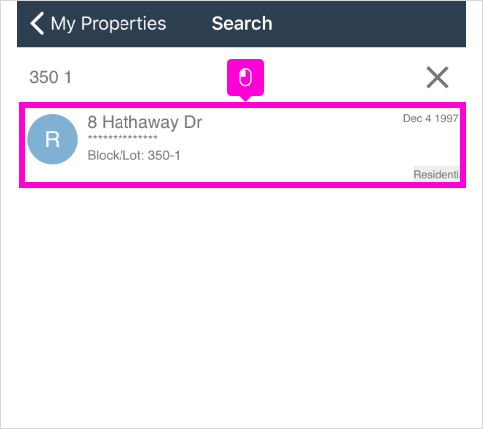Select the Block/Lot: 350-1 text
This screenshot has height=429, width=483.
[134, 155]
